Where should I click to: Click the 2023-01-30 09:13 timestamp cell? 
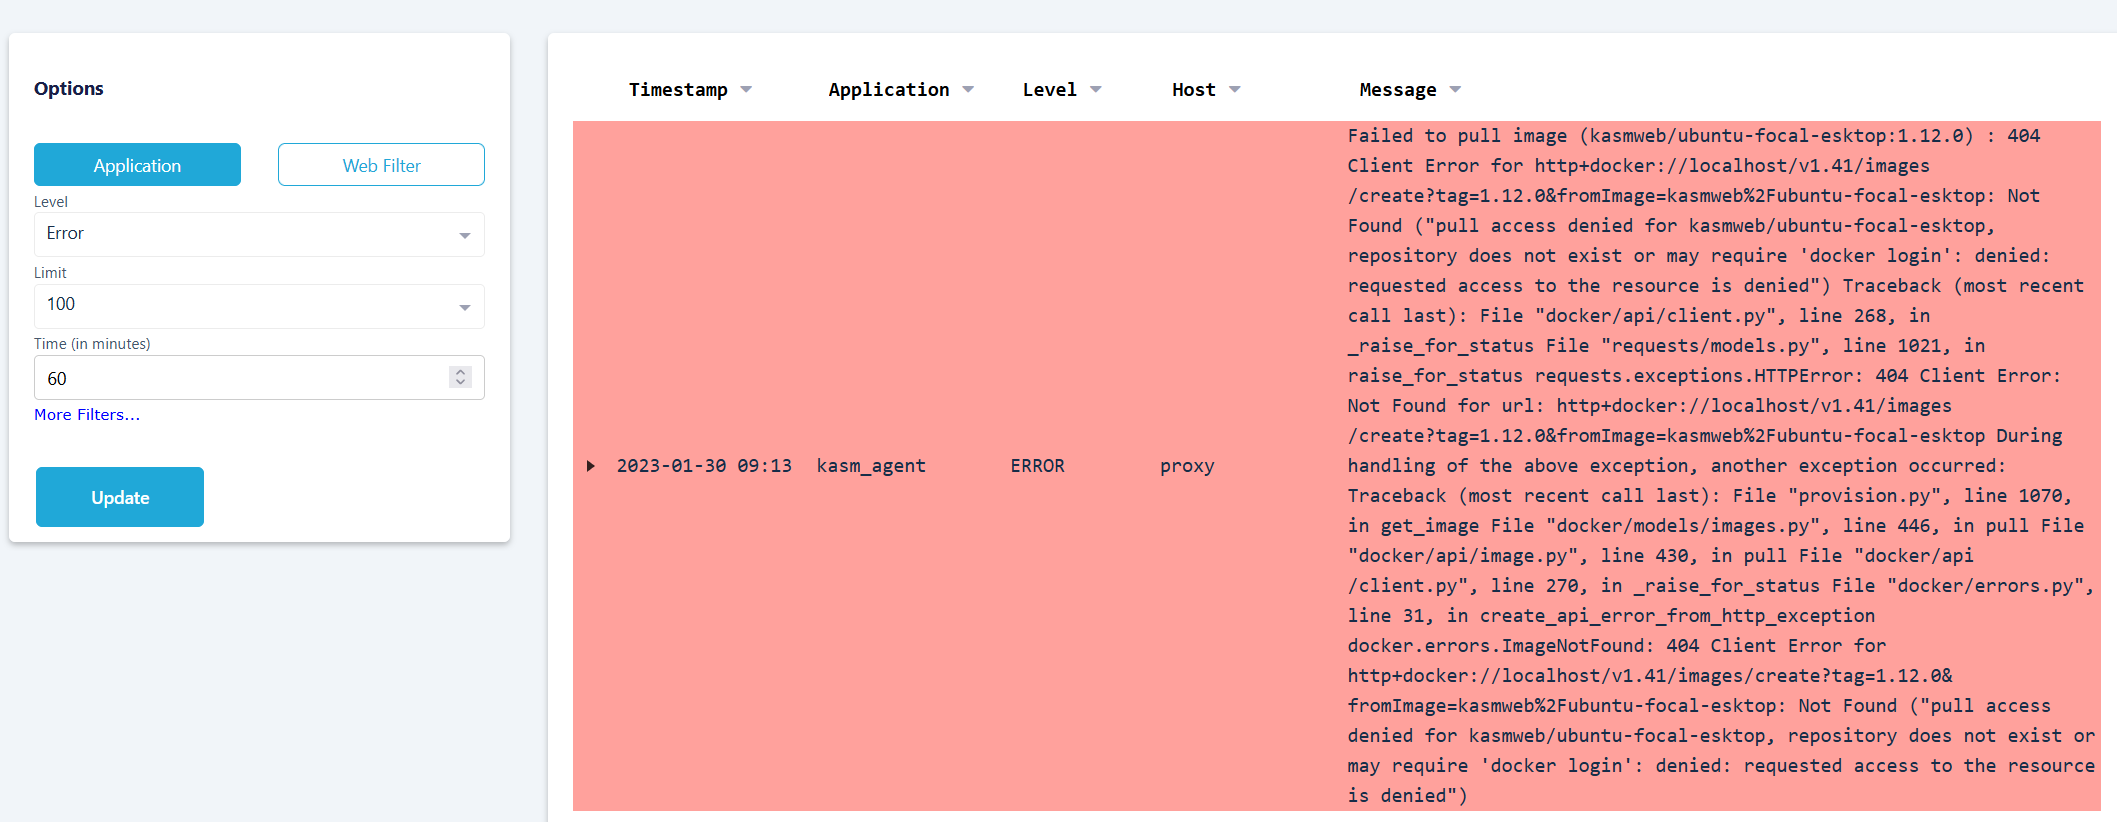pyautogui.click(x=704, y=466)
